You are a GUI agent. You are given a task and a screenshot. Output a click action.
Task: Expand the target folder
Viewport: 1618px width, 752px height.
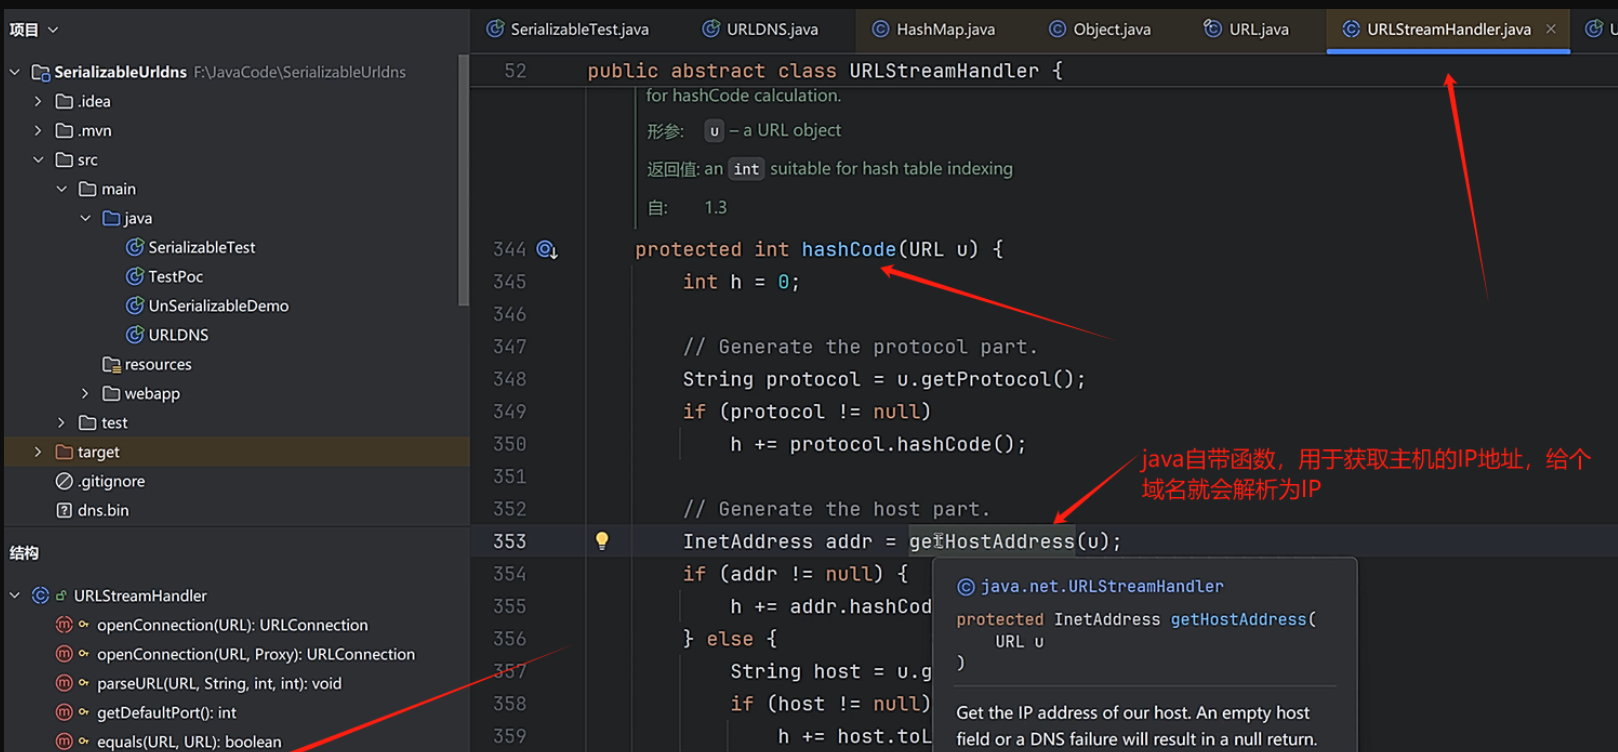38,452
